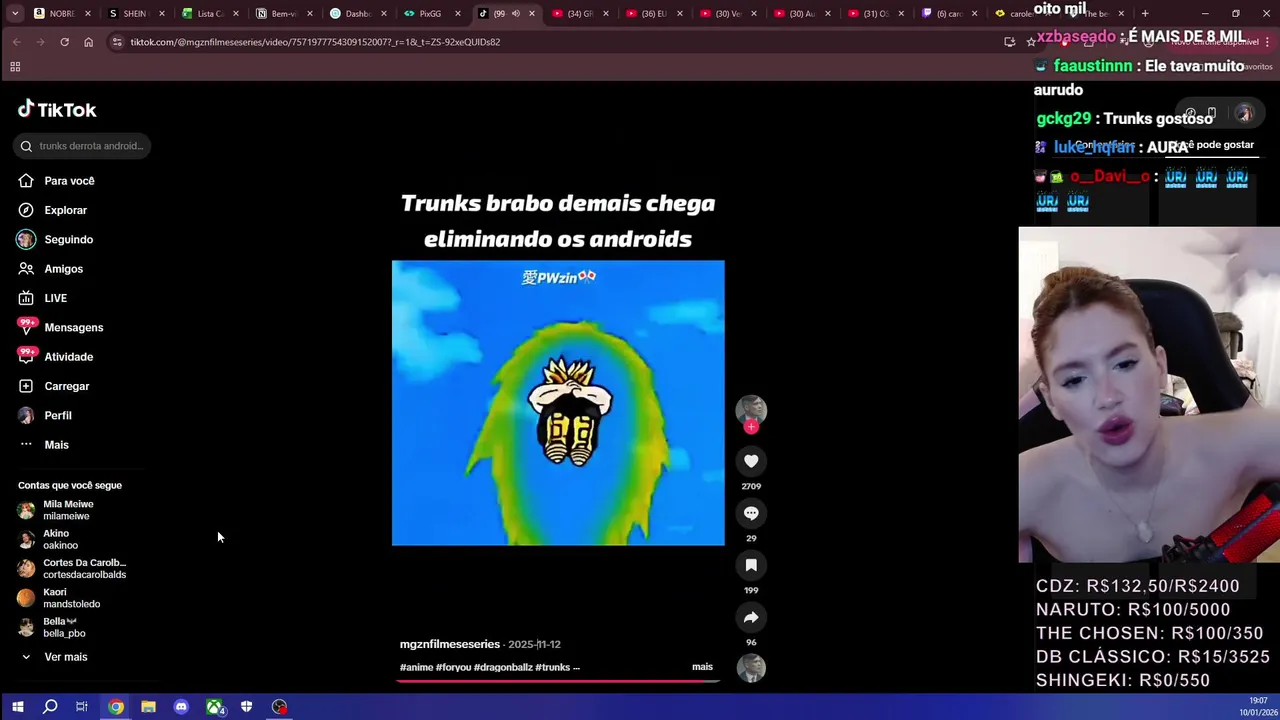The height and width of the screenshot is (720, 1280).
Task: Click the #dragonballz hashtag
Action: tap(503, 667)
